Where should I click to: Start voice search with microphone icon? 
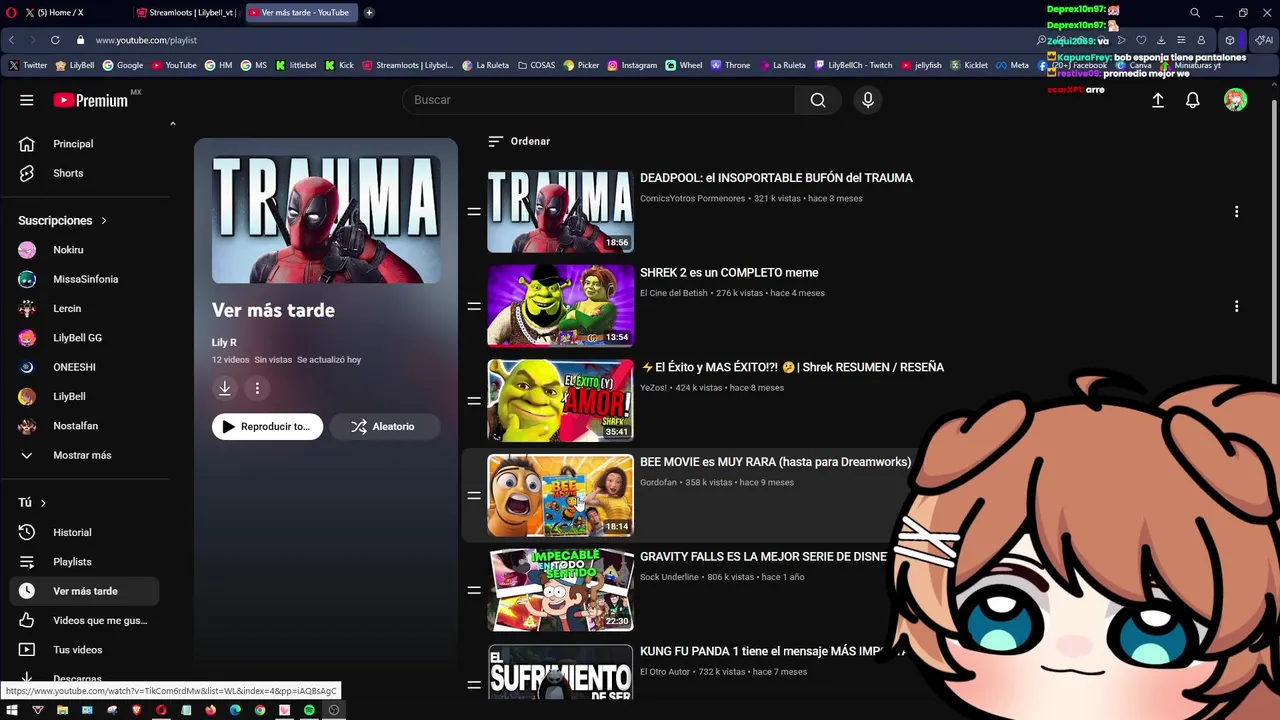[868, 100]
